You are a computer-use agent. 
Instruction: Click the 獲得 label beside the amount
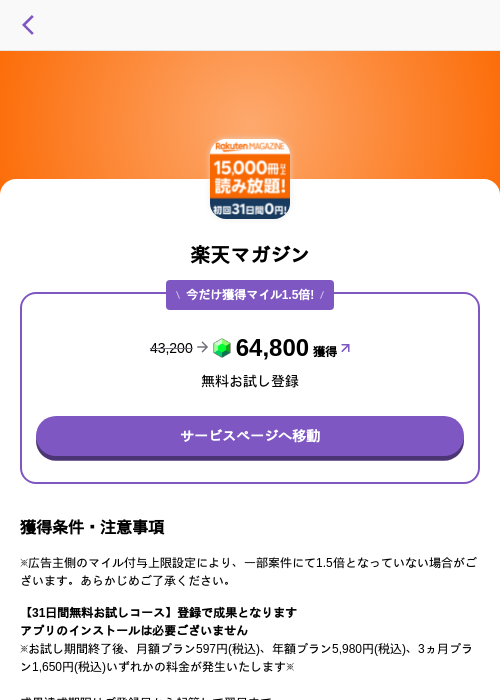pos(325,351)
